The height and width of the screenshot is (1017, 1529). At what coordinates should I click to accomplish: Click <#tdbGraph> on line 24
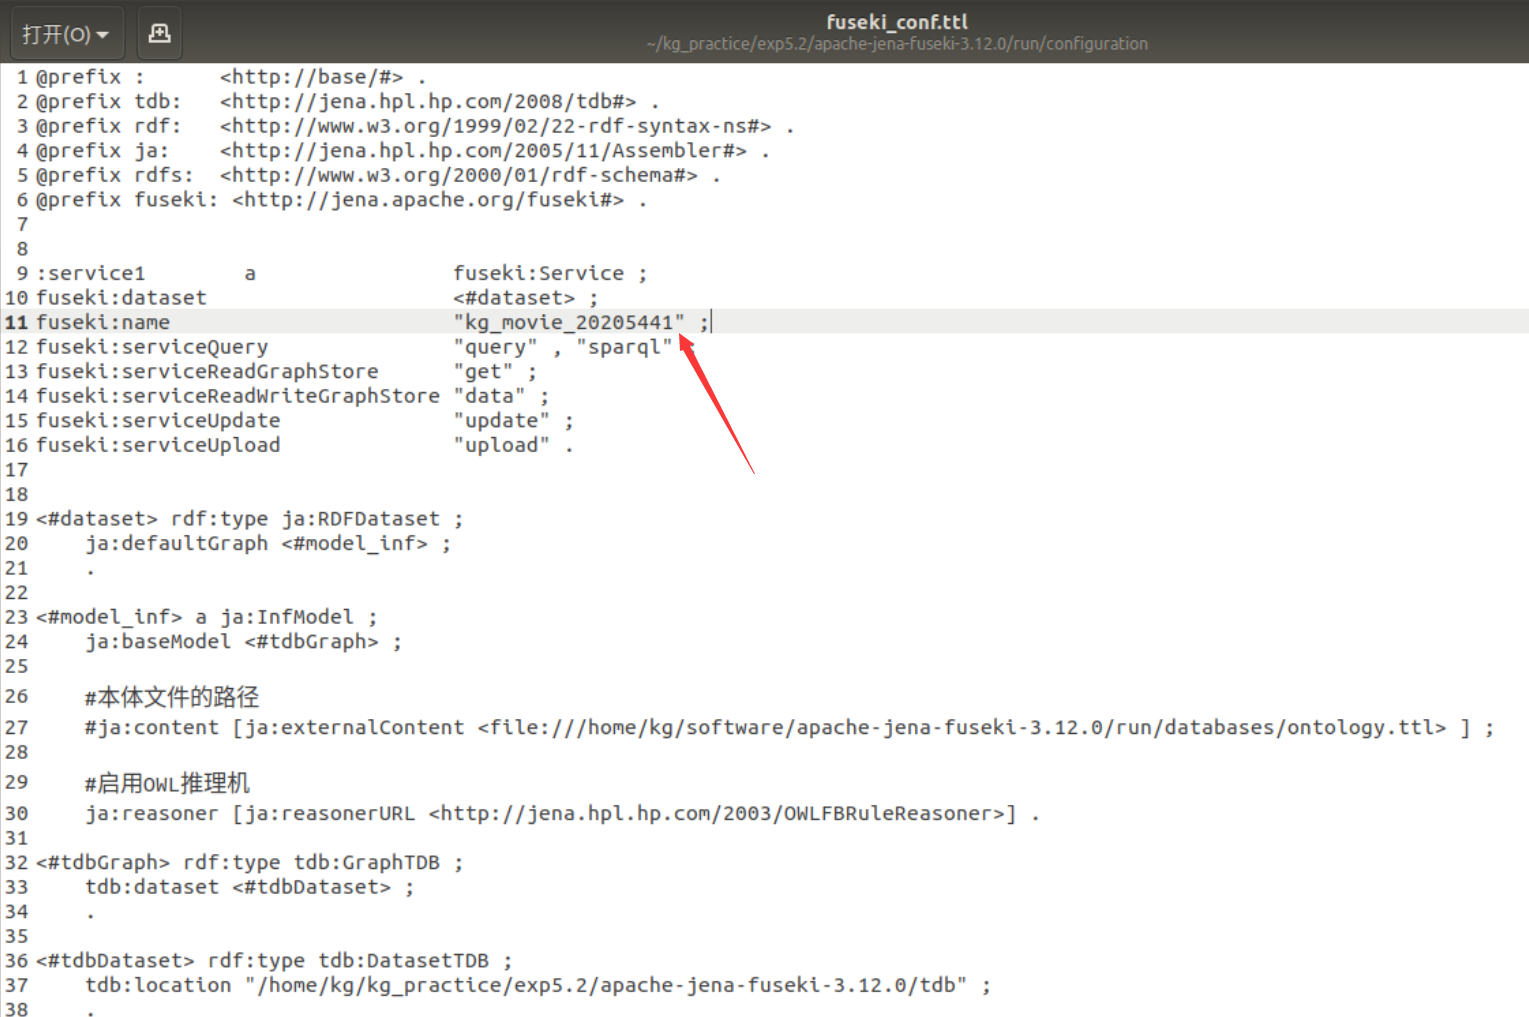pyautogui.click(x=312, y=641)
